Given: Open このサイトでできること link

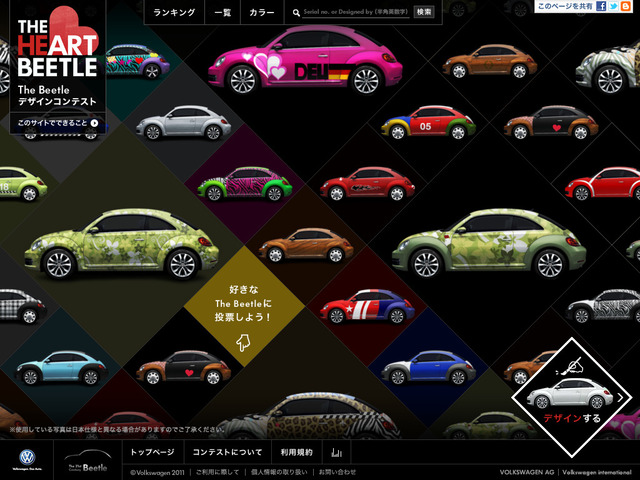Looking at the screenshot, I should pyautogui.click(x=58, y=123).
